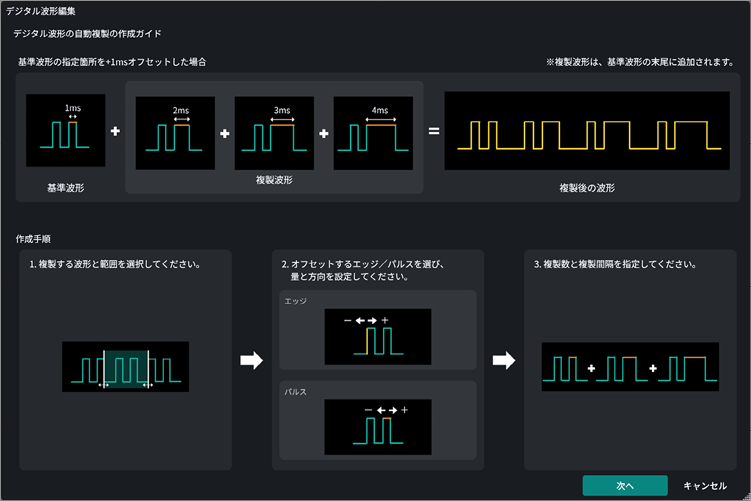Click the 複製波形 caption
This screenshot has height=501, width=751.
[x=274, y=180]
